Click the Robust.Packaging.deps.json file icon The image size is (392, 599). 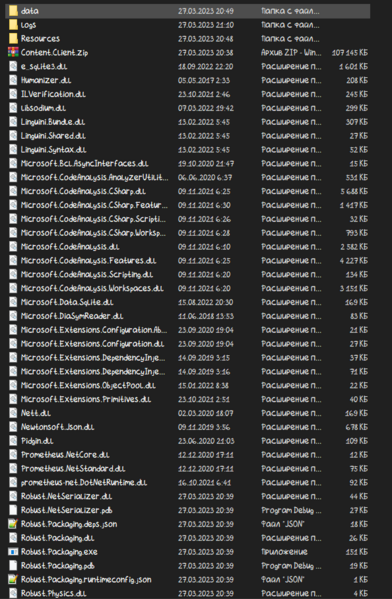(13, 524)
